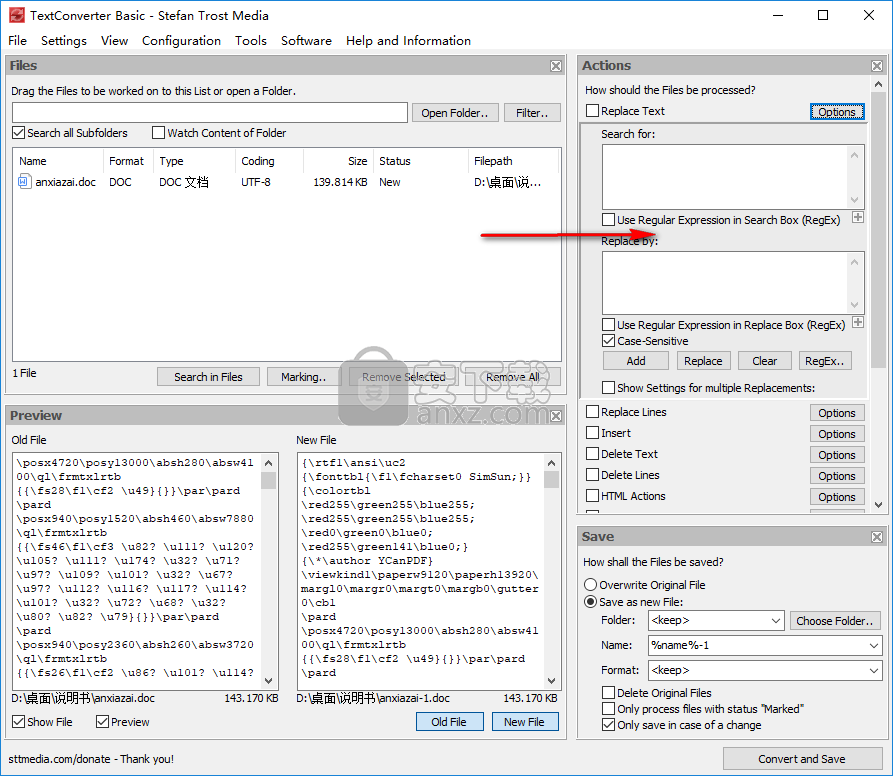The height and width of the screenshot is (776, 893).
Task: Click Search in Files button
Action: click(x=208, y=377)
